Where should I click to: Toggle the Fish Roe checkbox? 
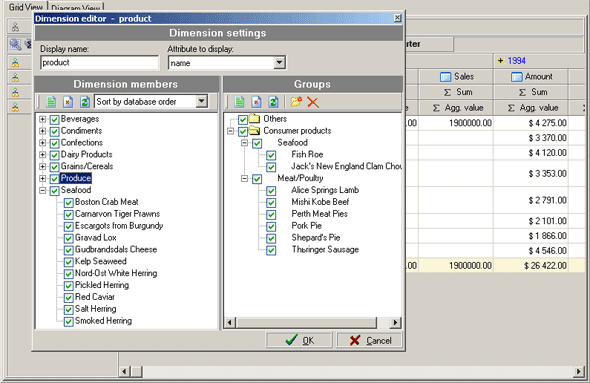click(271, 155)
